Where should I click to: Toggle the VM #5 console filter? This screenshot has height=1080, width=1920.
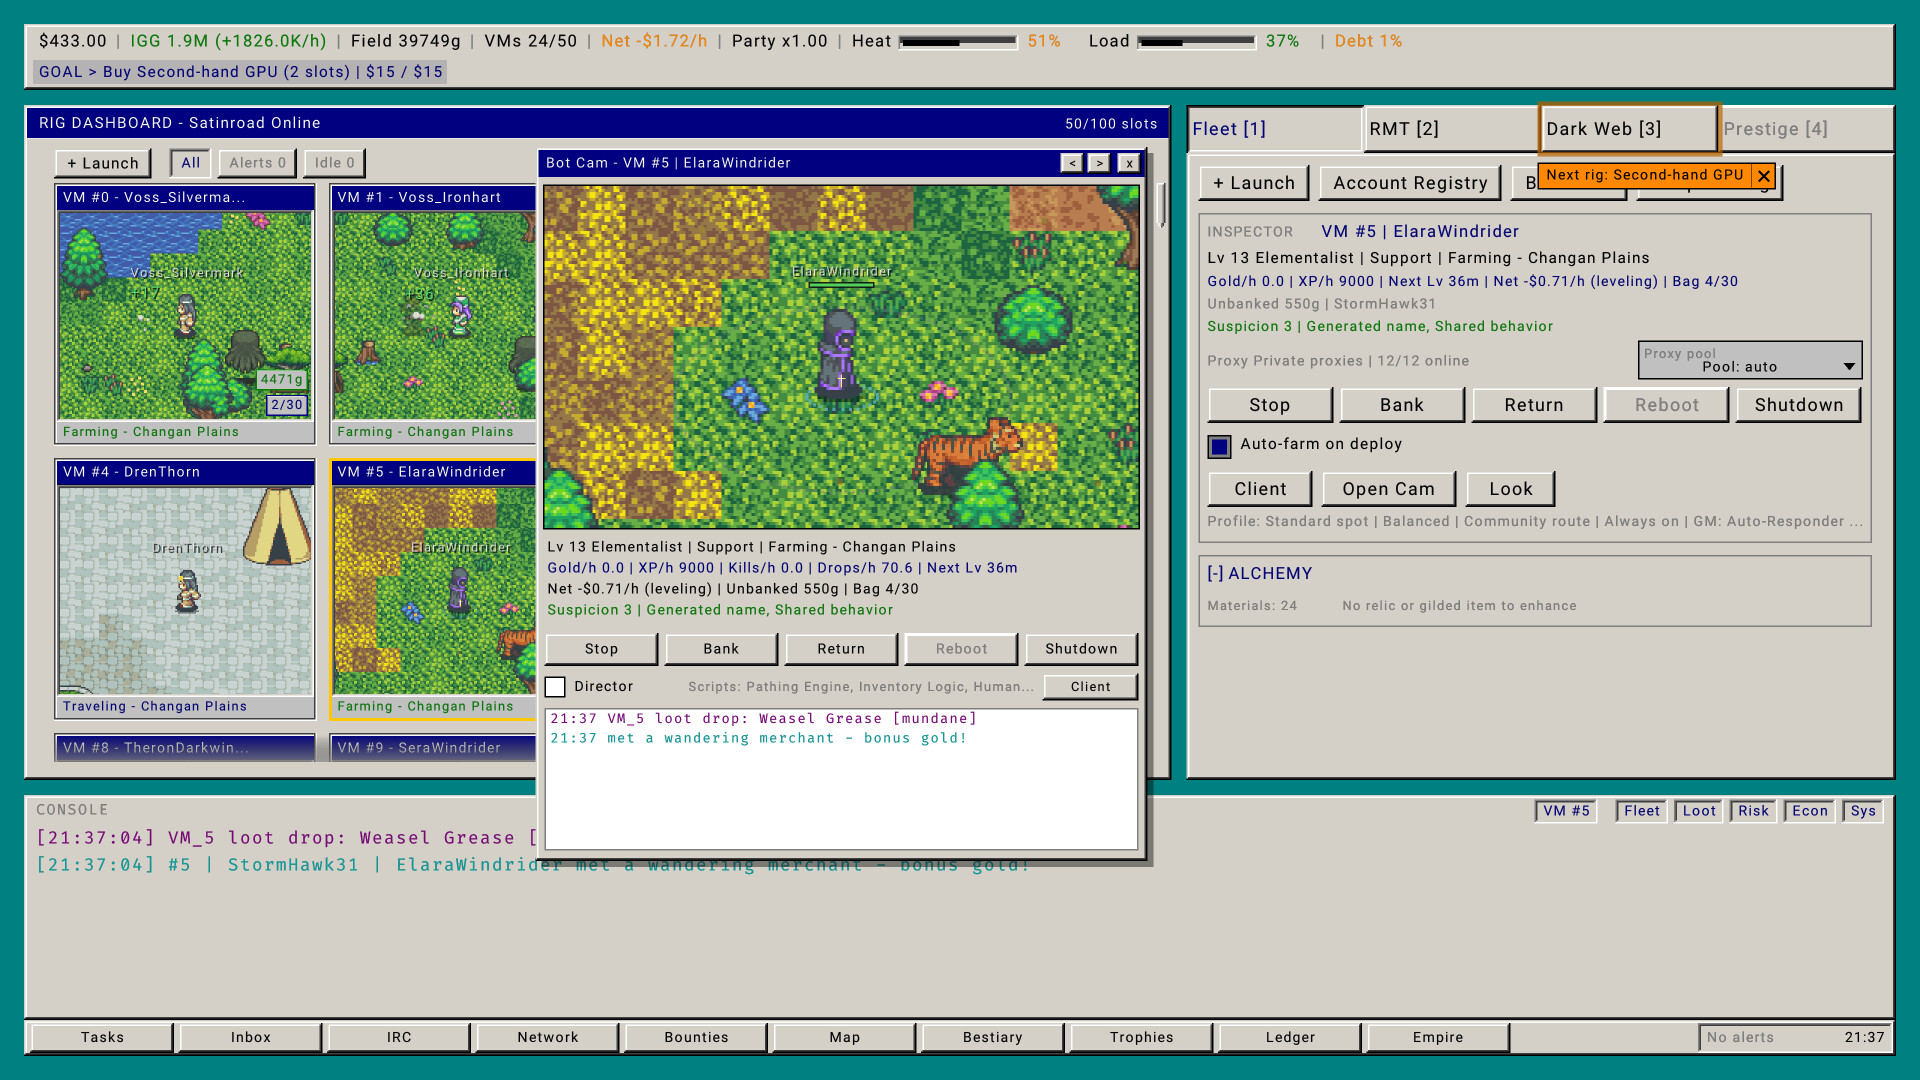point(1566,811)
